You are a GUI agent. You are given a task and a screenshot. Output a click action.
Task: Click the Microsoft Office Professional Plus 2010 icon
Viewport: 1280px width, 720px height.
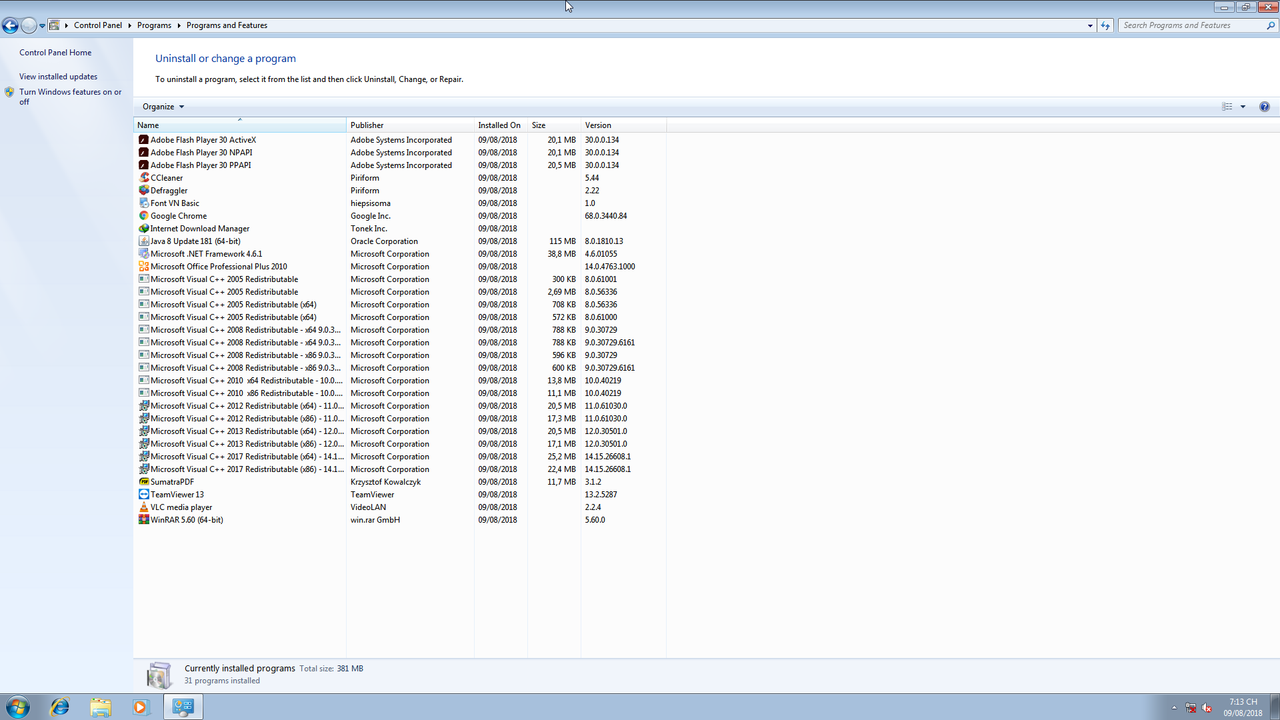[x=144, y=267]
